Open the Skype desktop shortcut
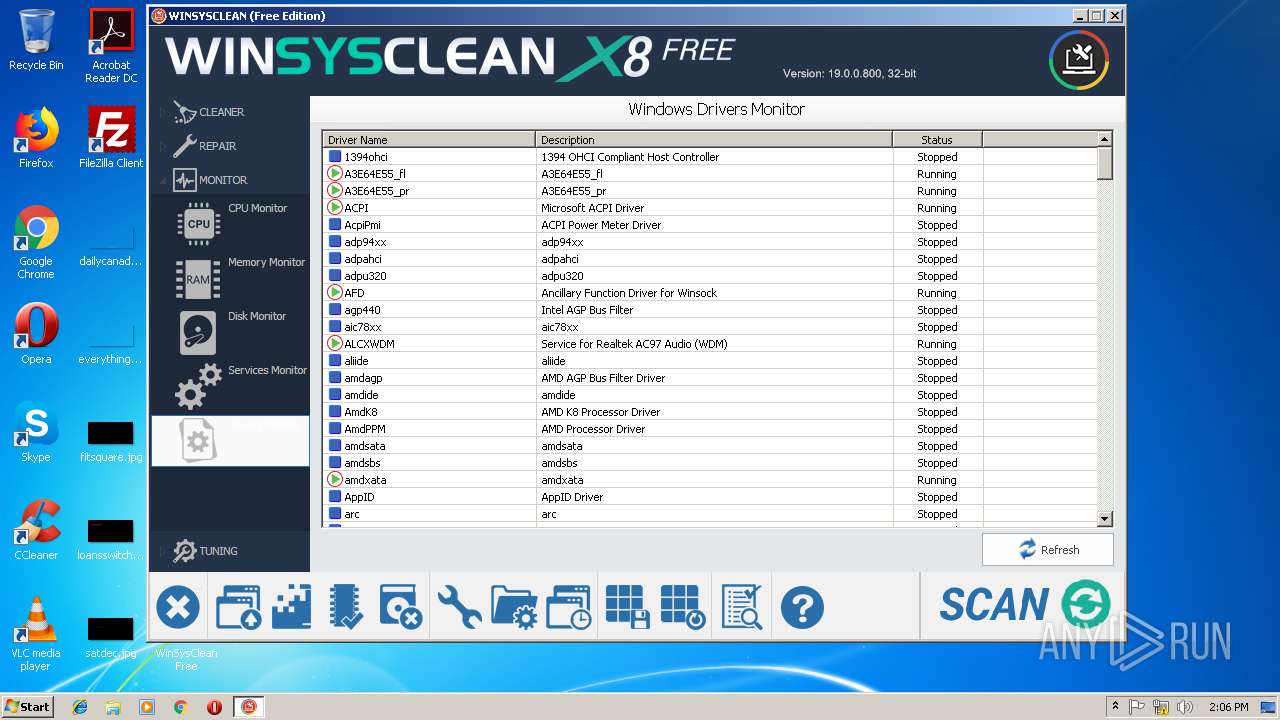This screenshot has height=720, width=1280. pyautogui.click(x=36, y=432)
